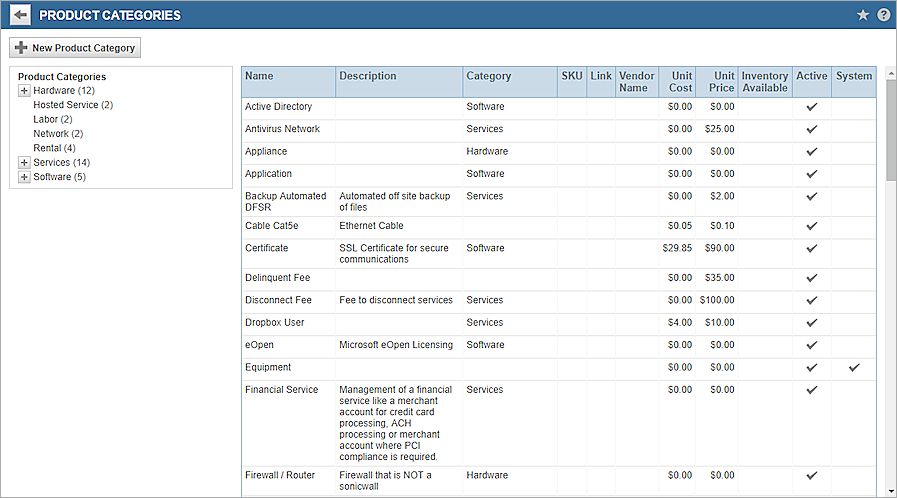Select Labor category in the tree
Screen dimensions: 897x498
(52, 119)
